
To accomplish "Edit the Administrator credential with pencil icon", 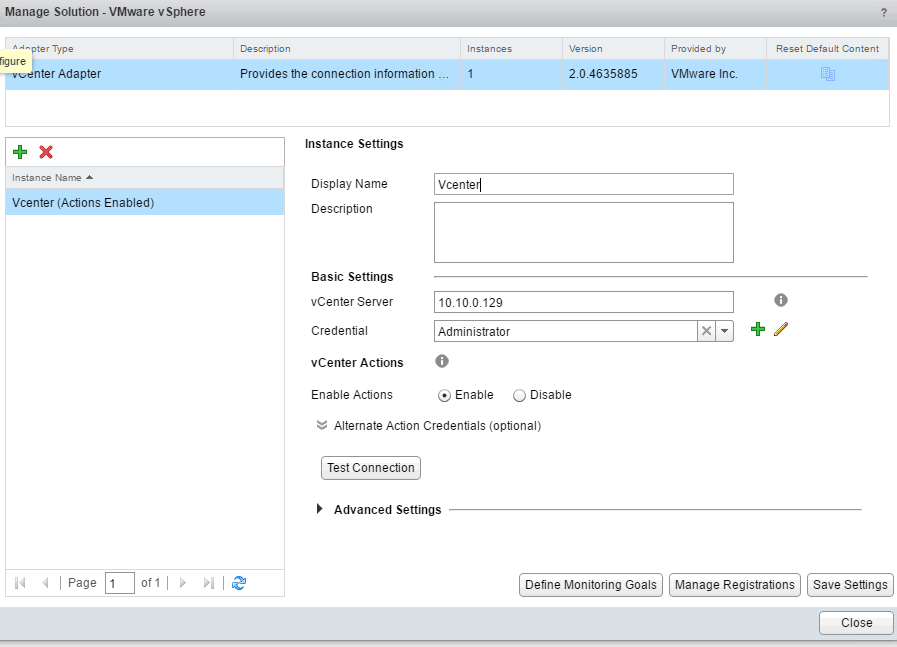I will pyautogui.click(x=781, y=329).
